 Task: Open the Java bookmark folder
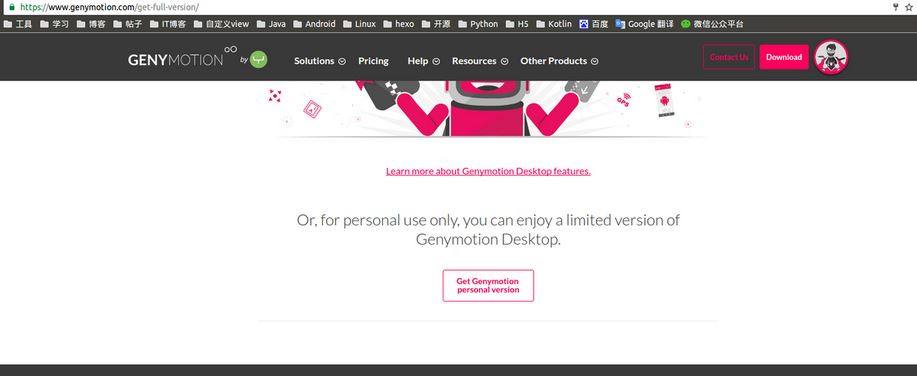pos(271,24)
